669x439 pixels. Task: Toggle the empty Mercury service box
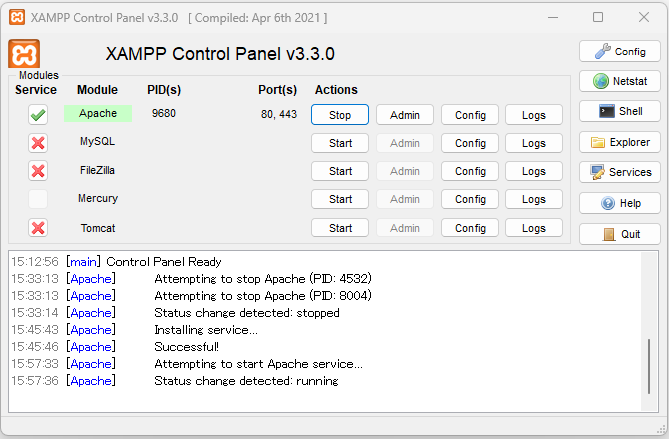click(38, 199)
